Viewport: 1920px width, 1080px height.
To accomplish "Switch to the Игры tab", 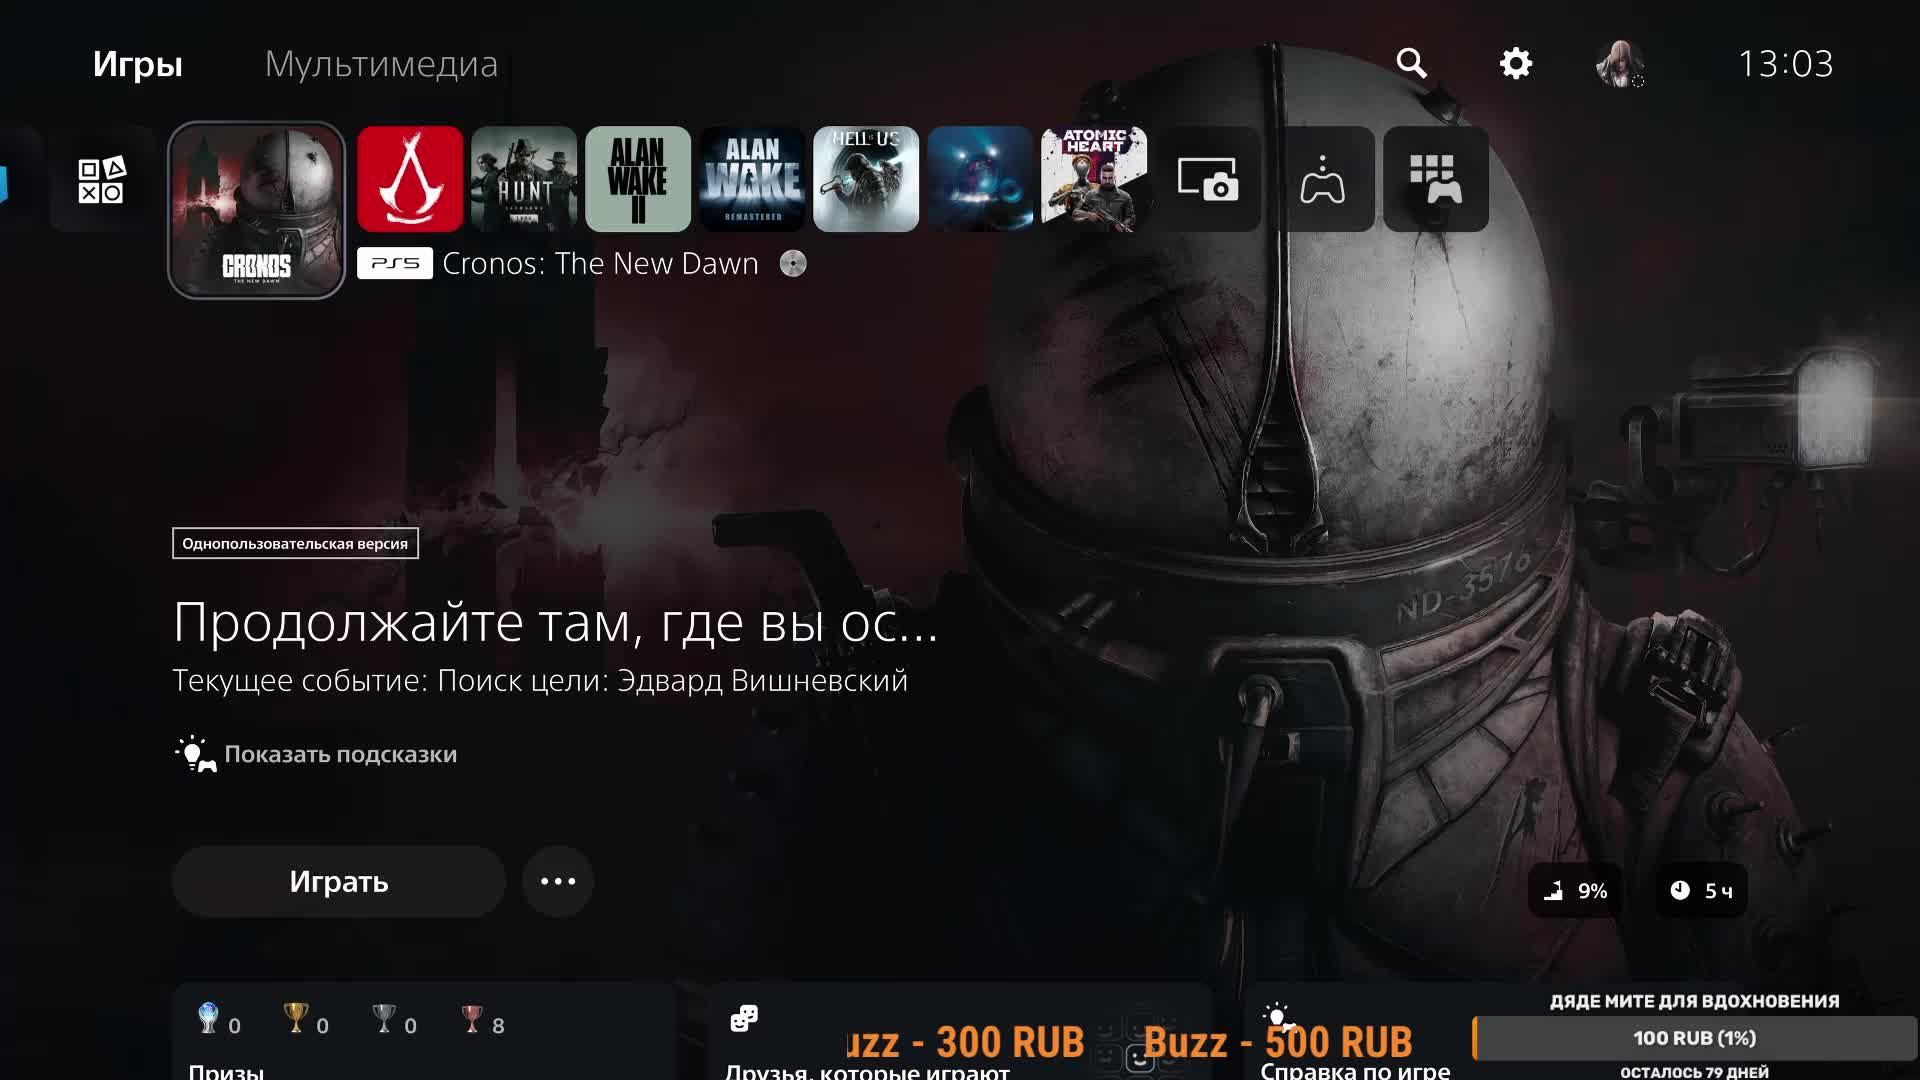I will click(138, 63).
